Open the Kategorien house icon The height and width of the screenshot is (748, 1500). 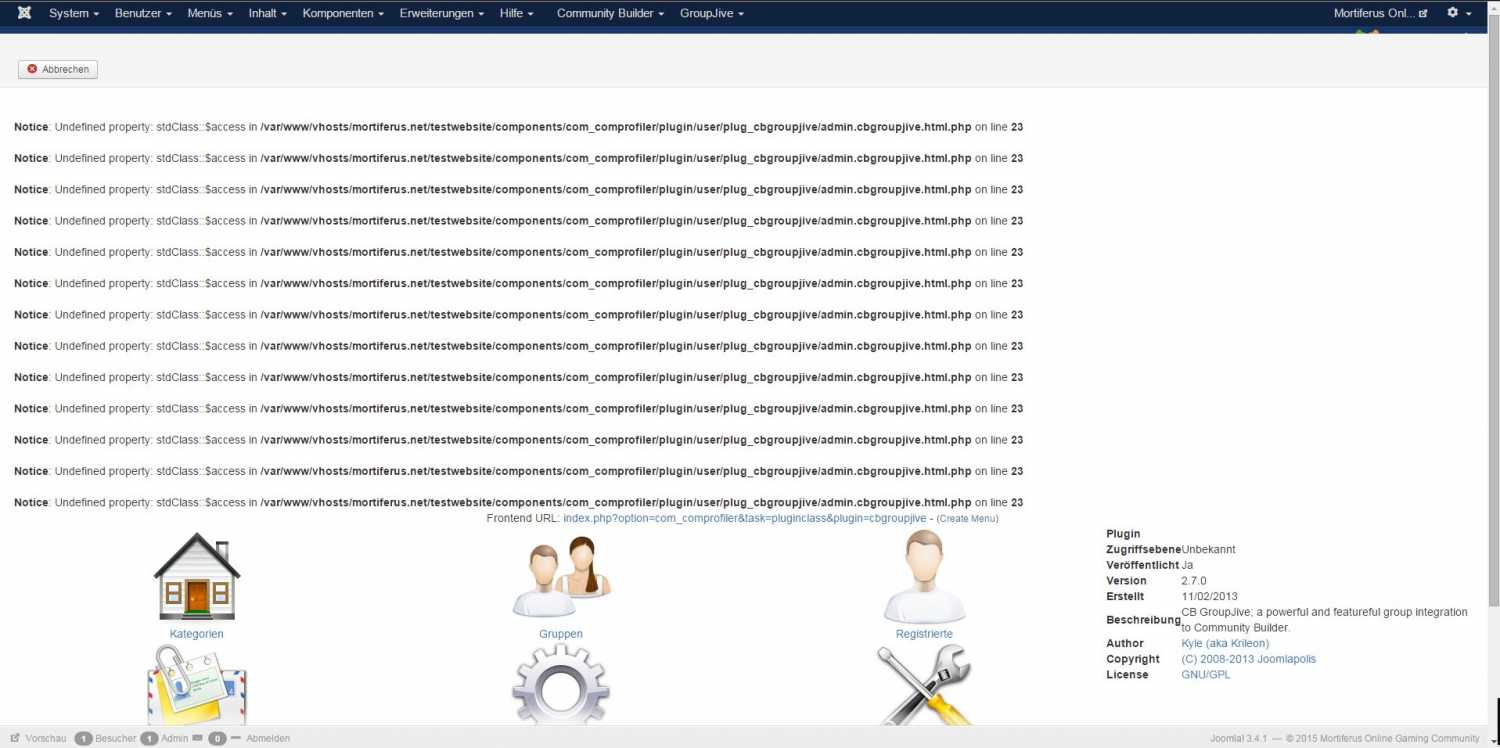coord(197,576)
